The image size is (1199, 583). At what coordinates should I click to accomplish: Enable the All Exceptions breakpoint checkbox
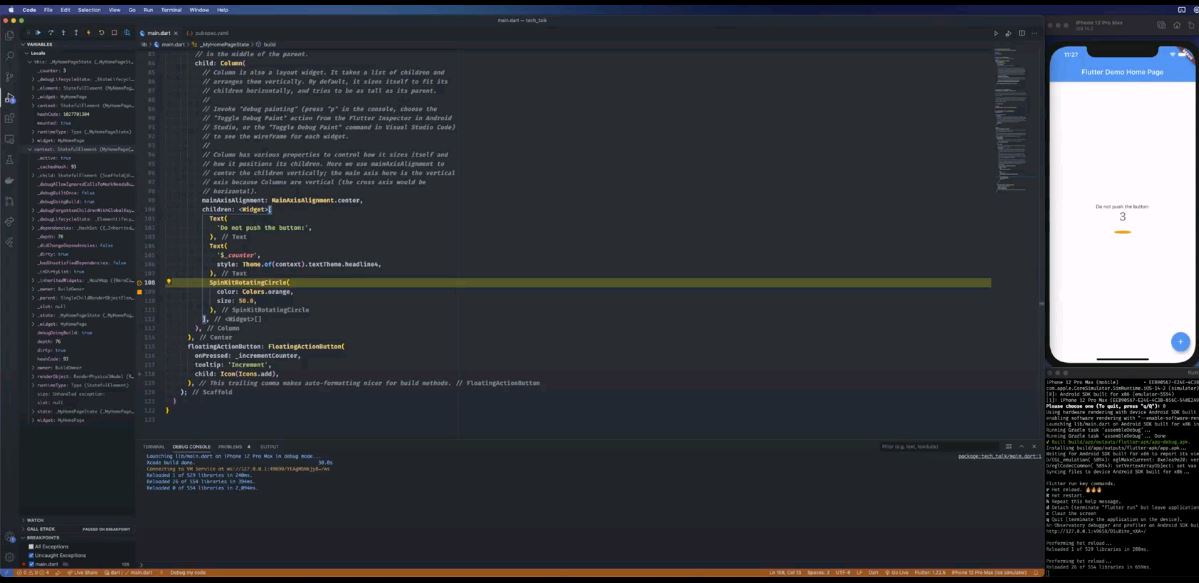31,546
